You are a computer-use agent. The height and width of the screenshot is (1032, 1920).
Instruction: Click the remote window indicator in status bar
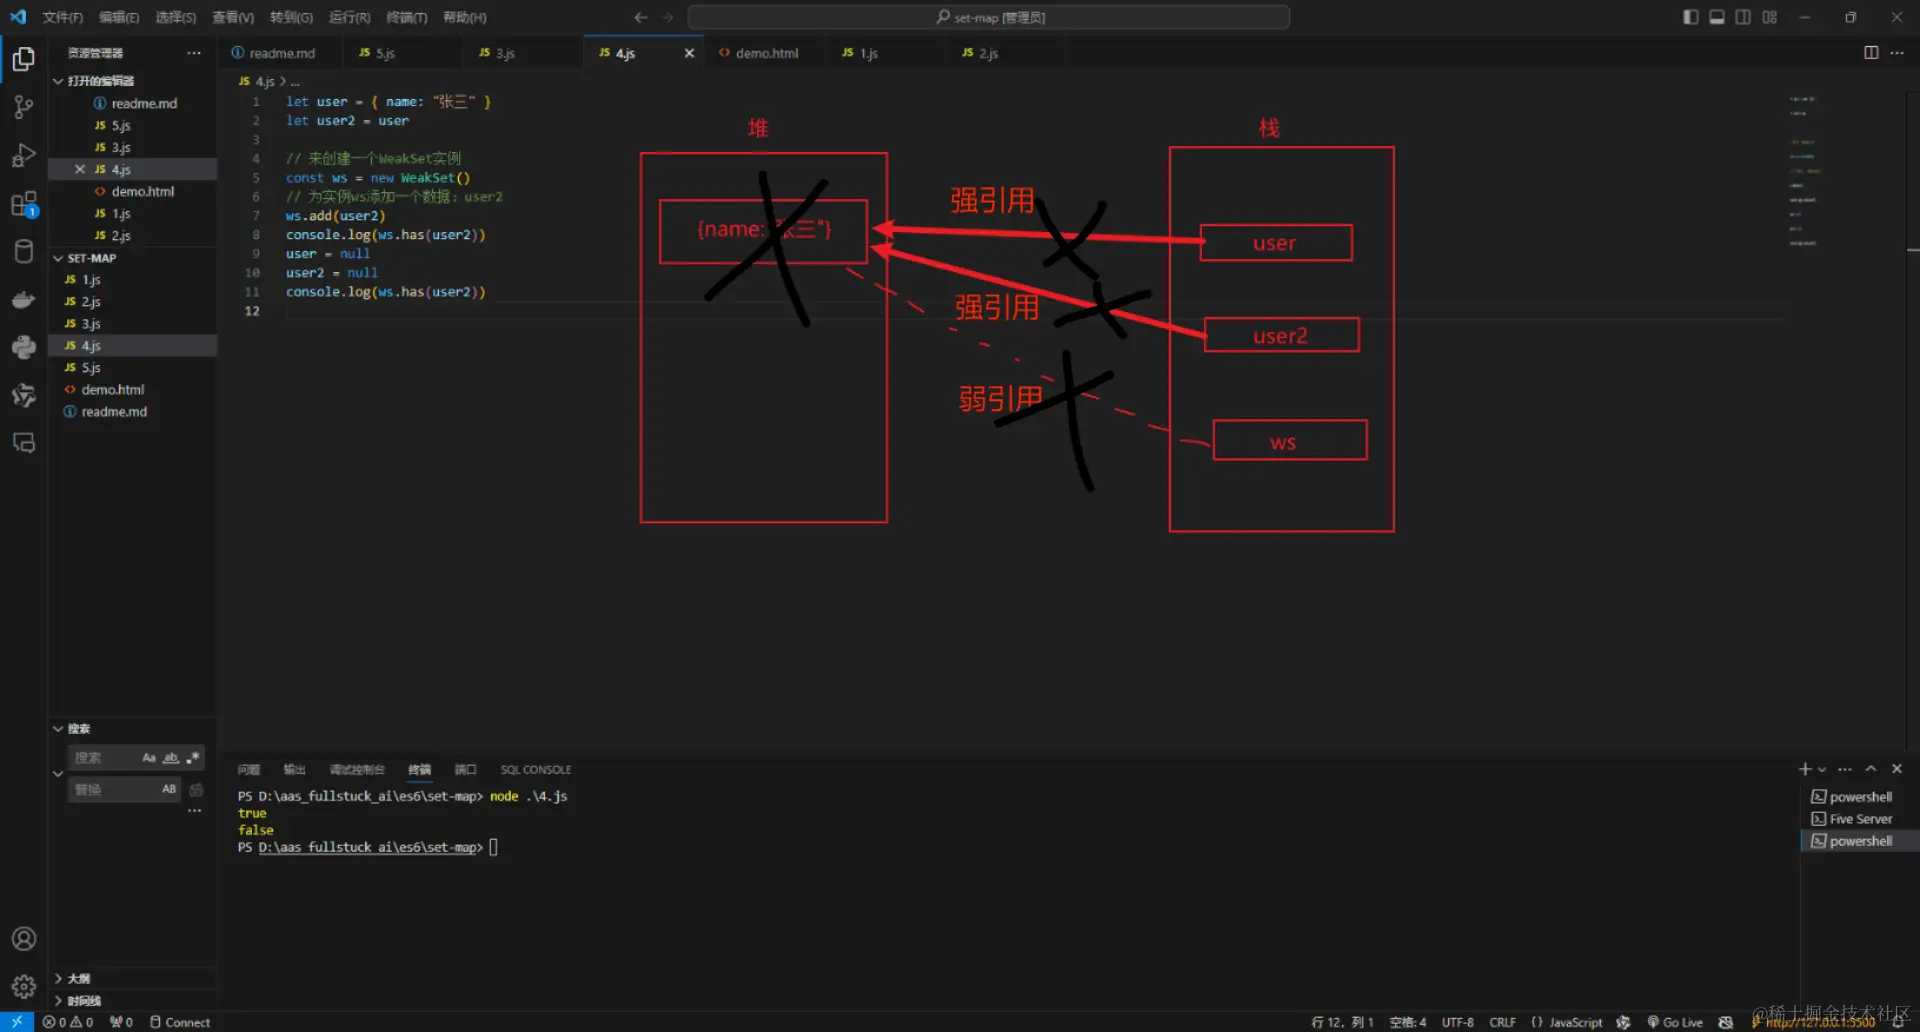(x=17, y=1022)
